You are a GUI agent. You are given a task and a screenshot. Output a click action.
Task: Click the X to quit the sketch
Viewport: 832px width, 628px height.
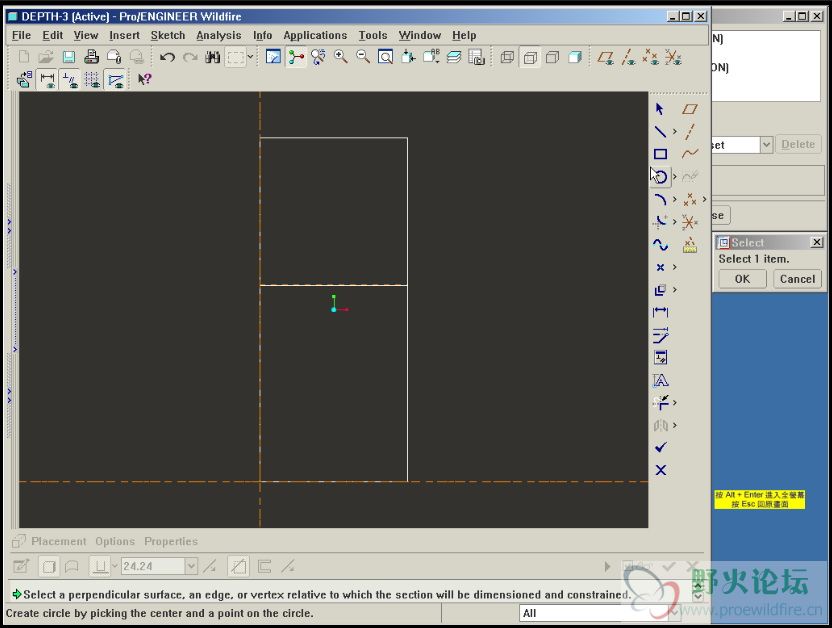click(661, 470)
